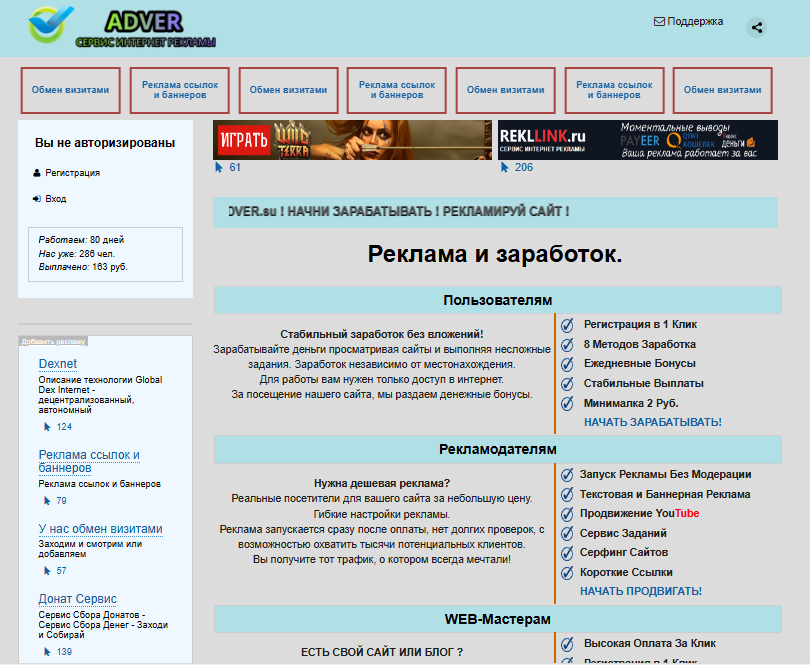Click the WEB-Мастерам section header
Image resolution: width=810 pixels, height=665 pixels.
tap(497, 619)
